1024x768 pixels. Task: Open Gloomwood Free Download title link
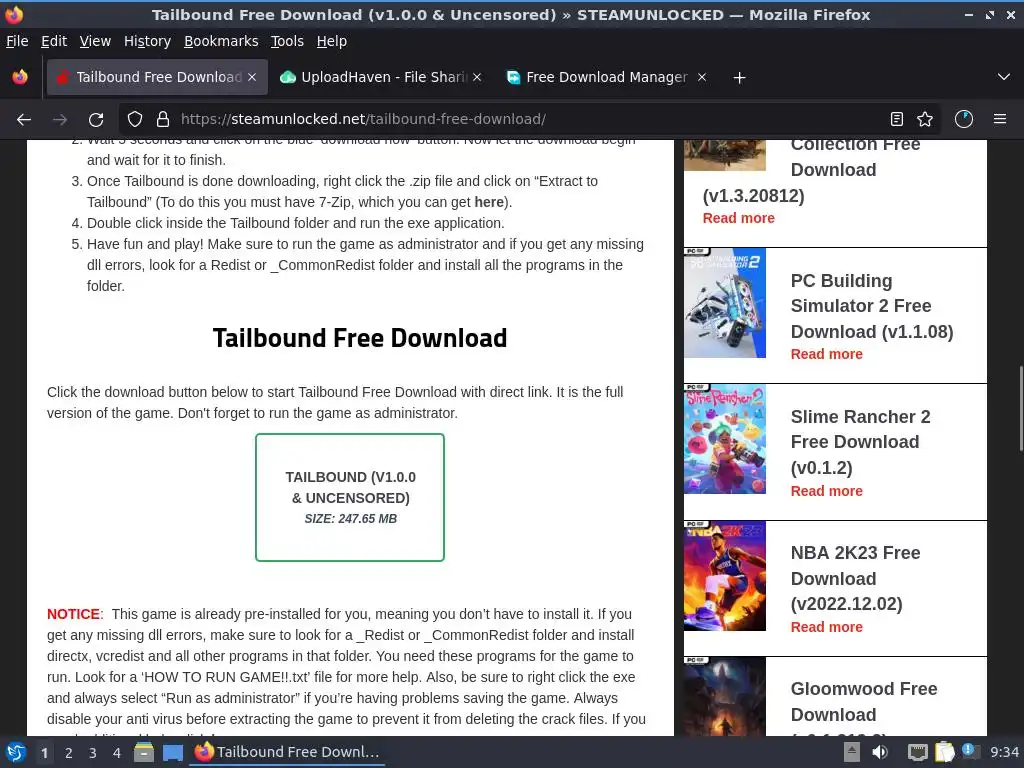pyautogui.click(x=863, y=701)
